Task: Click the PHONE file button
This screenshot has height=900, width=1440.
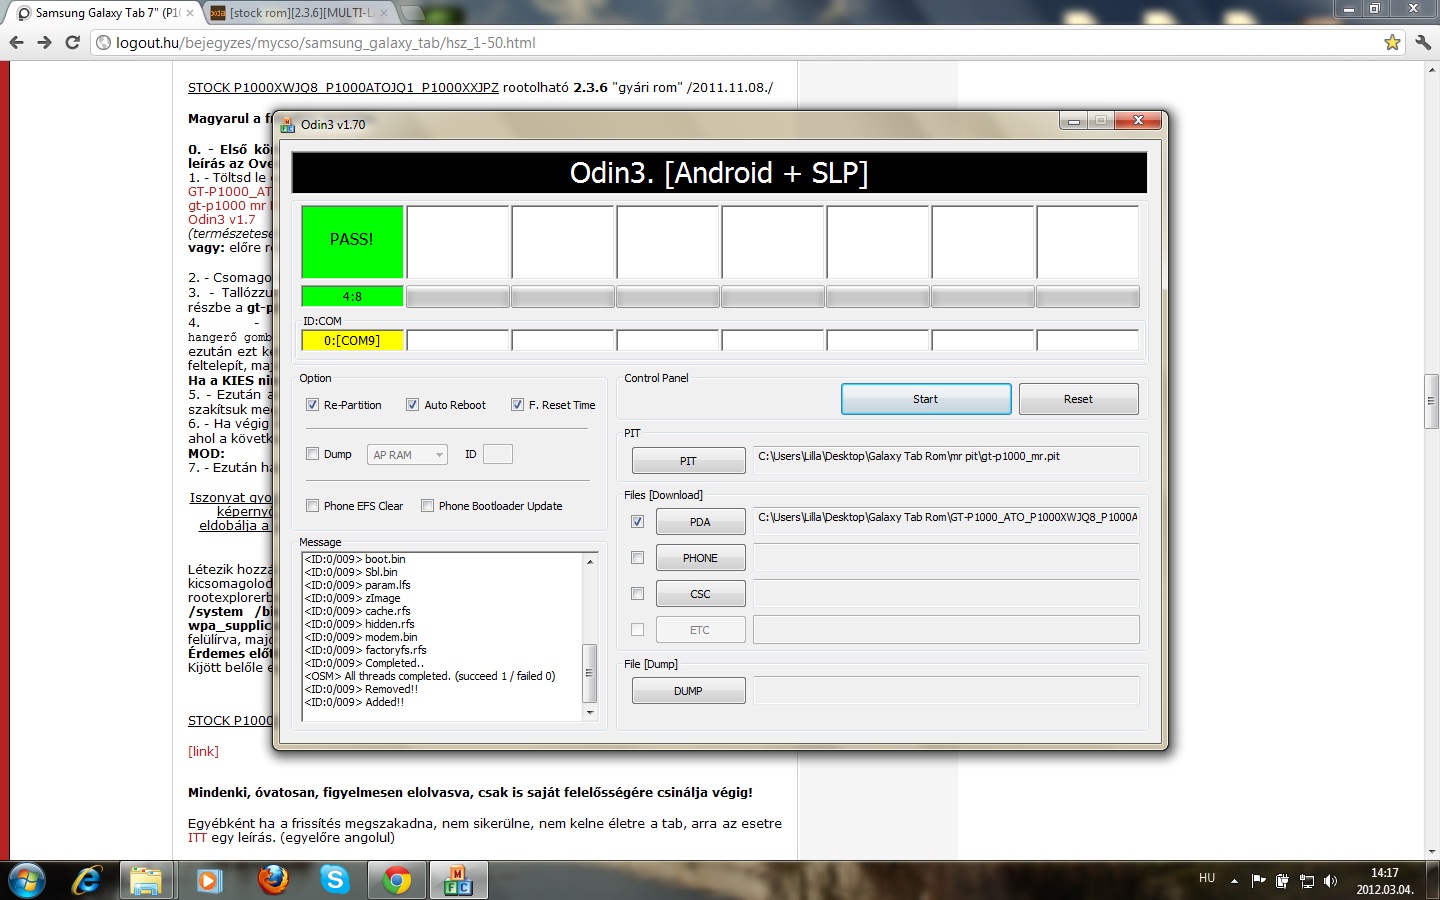Action: click(700, 558)
